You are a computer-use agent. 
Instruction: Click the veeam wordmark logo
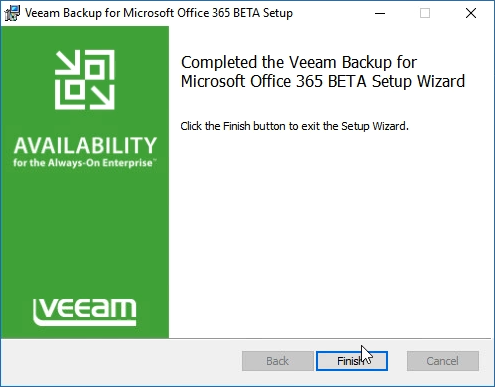point(85,312)
